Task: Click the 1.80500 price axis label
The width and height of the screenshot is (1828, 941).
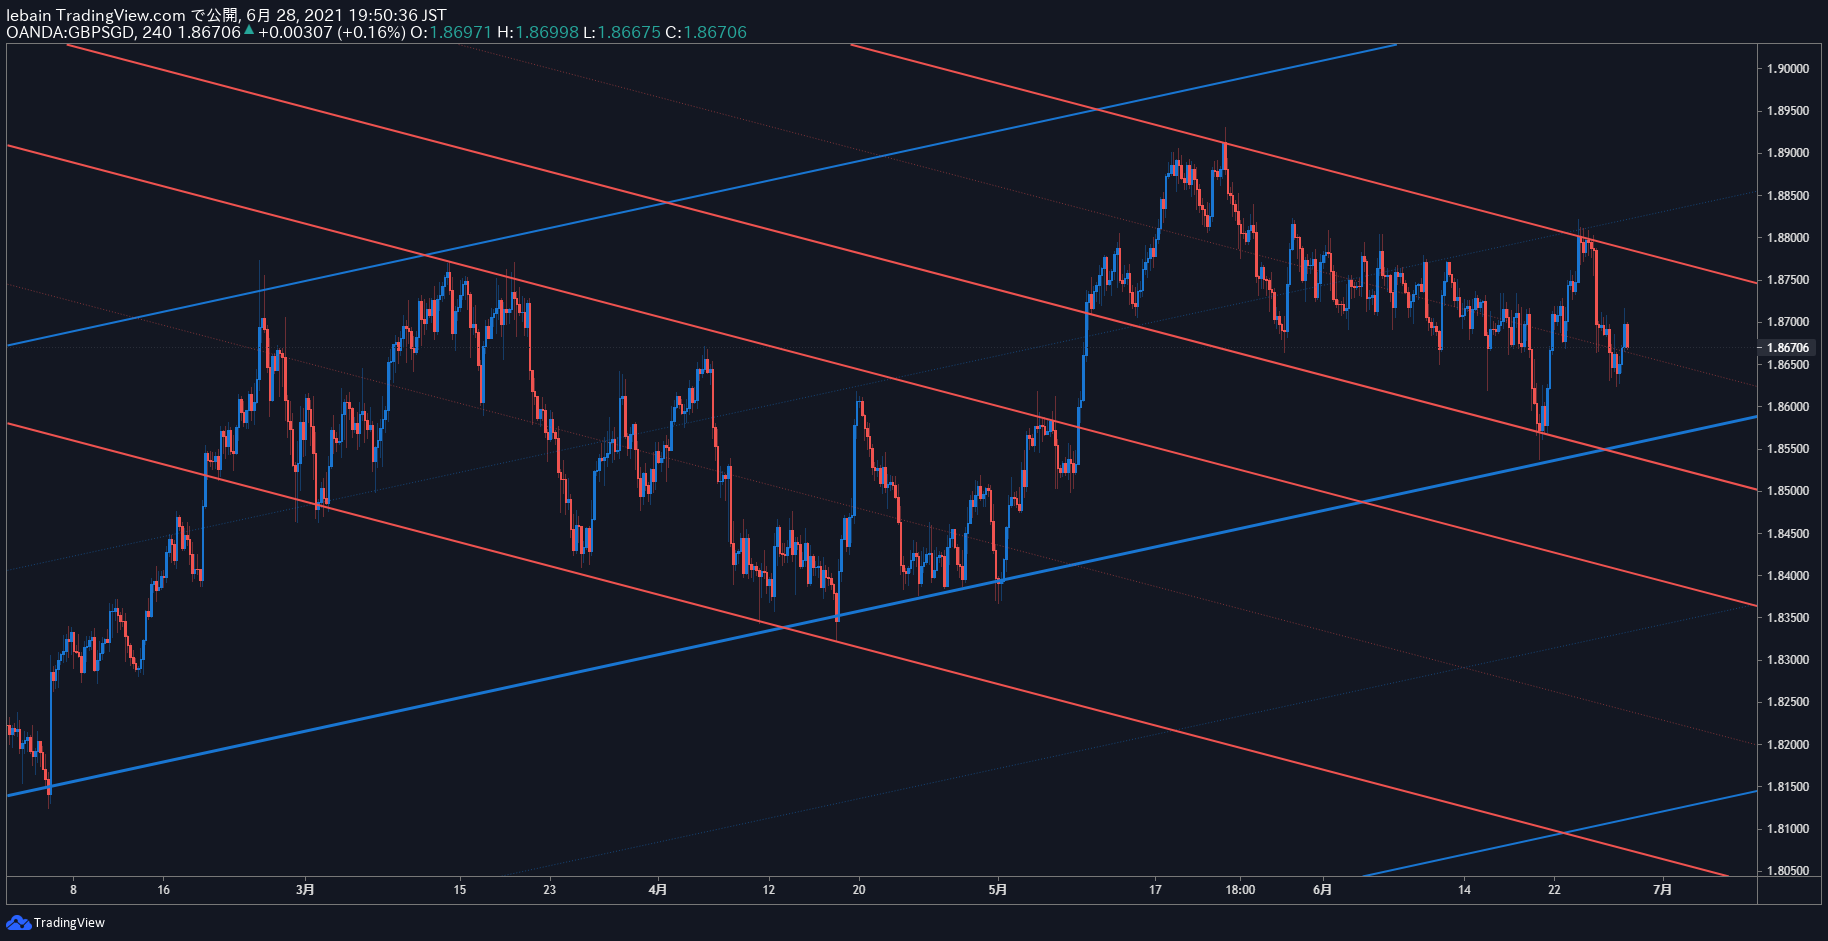Action: tap(1788, 871)
